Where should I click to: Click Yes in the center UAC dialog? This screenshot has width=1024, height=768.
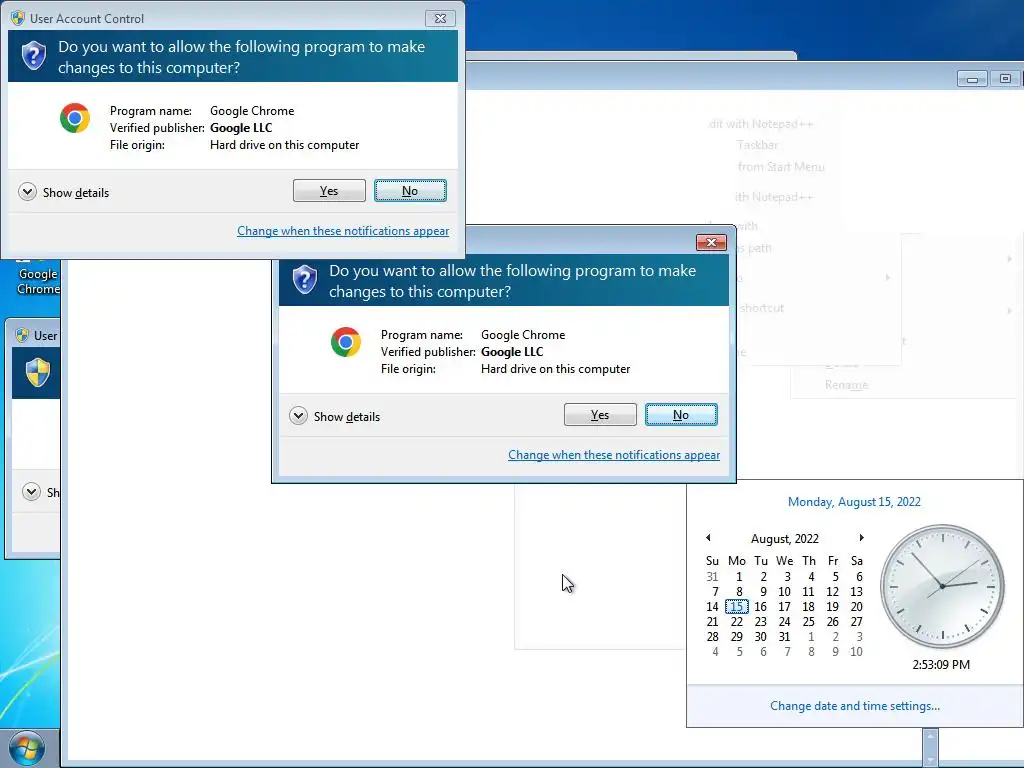pyautogui.click(x=600, y=415)
